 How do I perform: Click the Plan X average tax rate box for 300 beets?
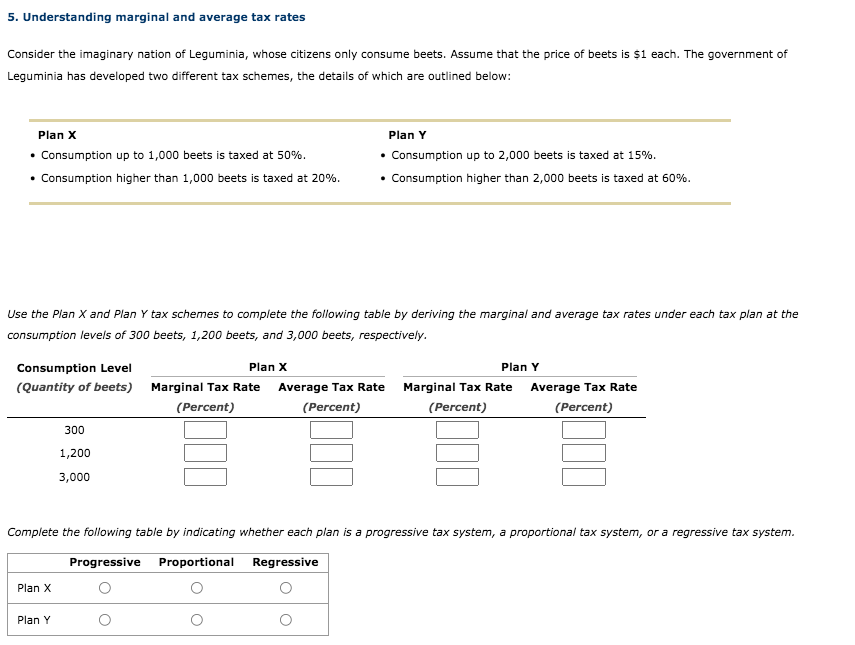[x=332, y=429]
